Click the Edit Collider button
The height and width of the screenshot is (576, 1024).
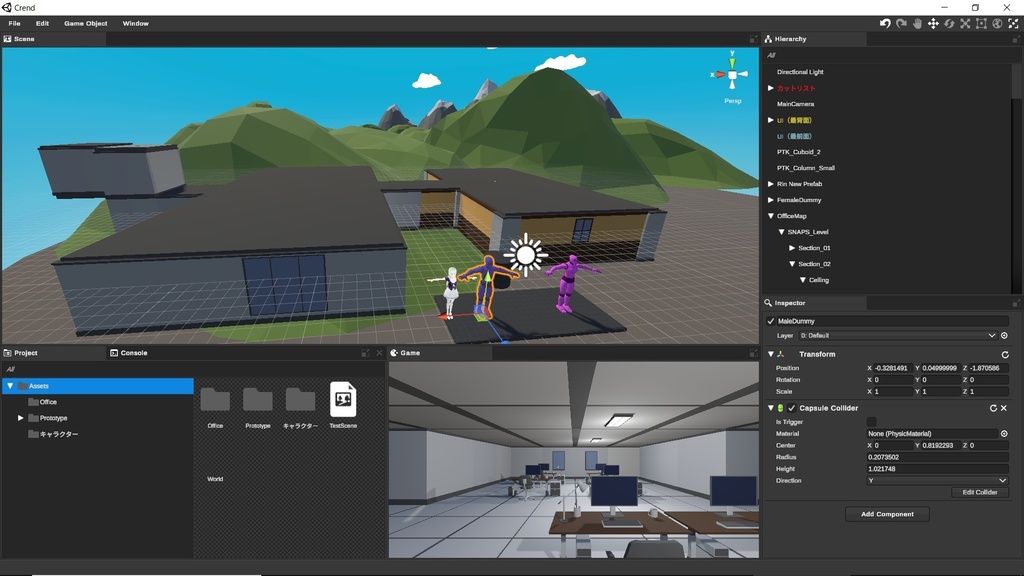(979, 491)
